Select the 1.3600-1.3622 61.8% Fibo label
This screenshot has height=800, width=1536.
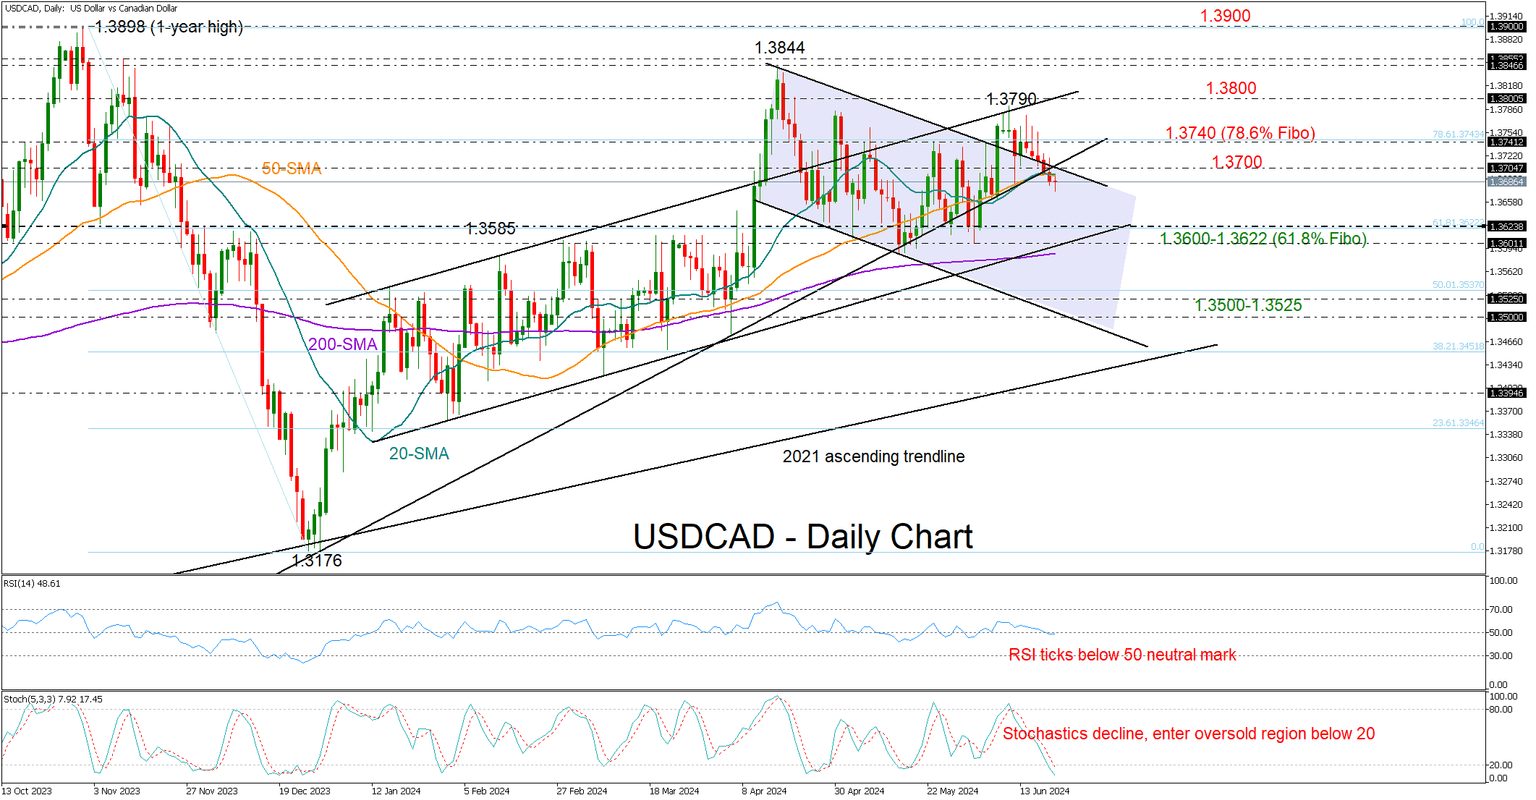[1264, 238]
